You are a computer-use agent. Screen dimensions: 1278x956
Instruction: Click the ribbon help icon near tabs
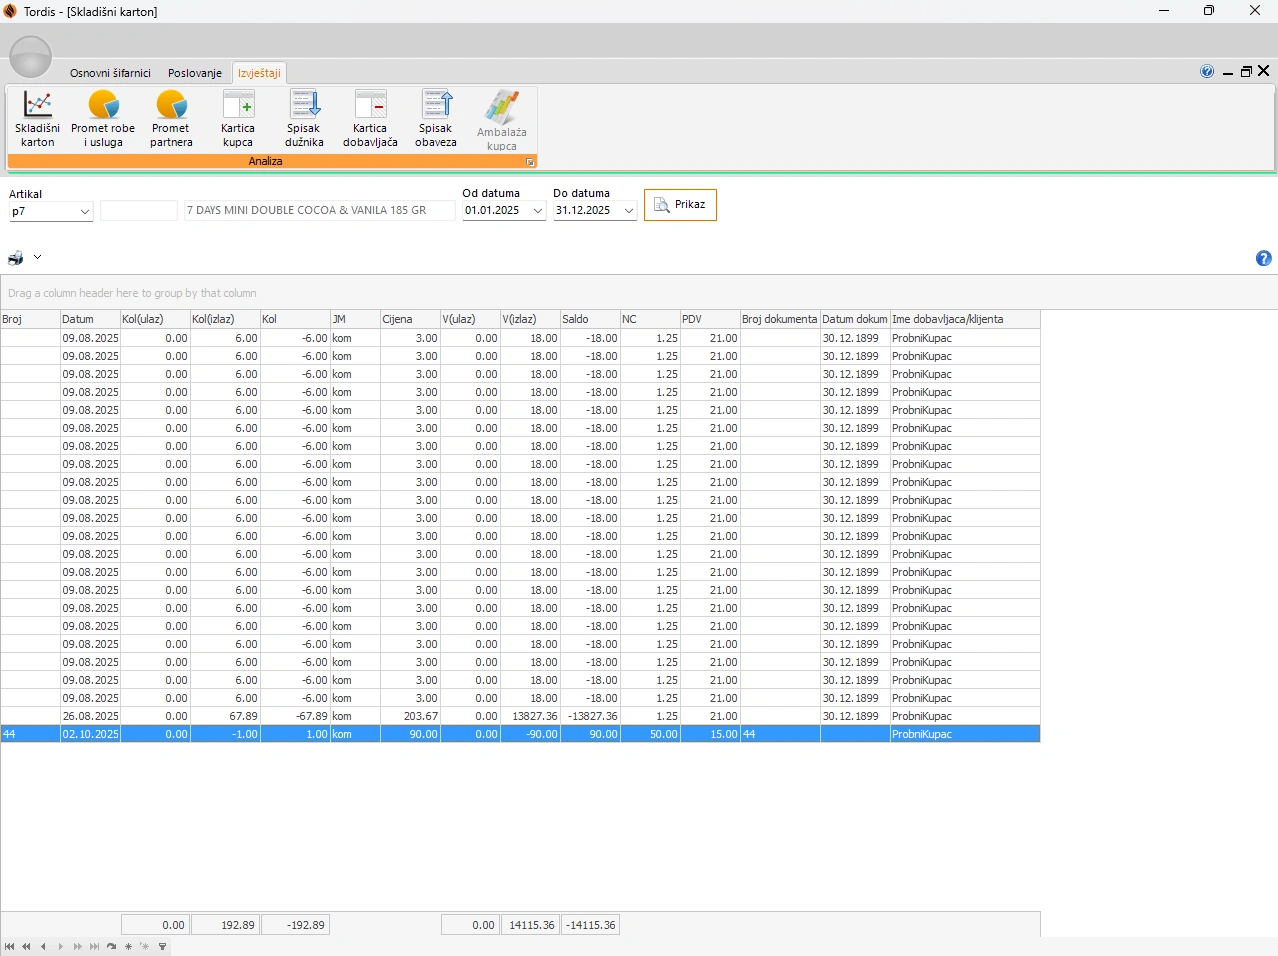1207,71
